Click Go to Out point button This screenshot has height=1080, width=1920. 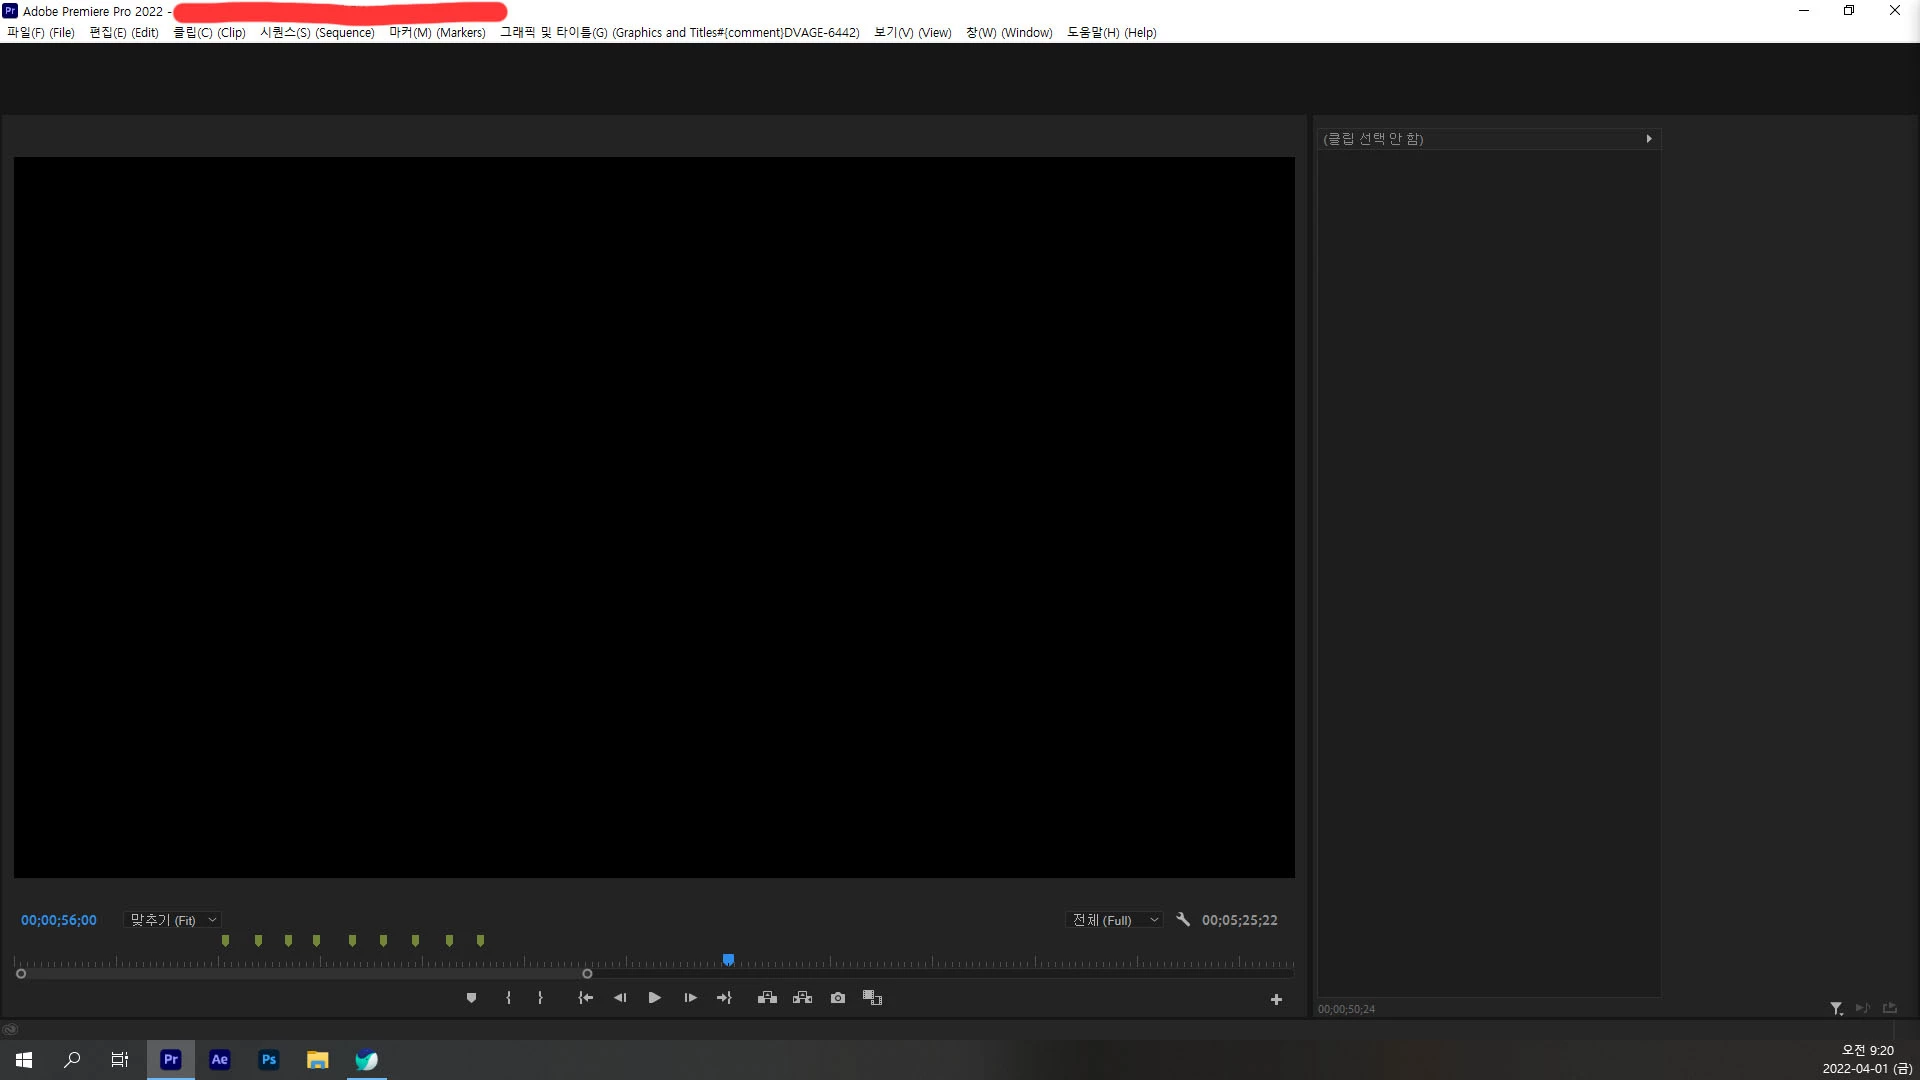click(724, 998)
